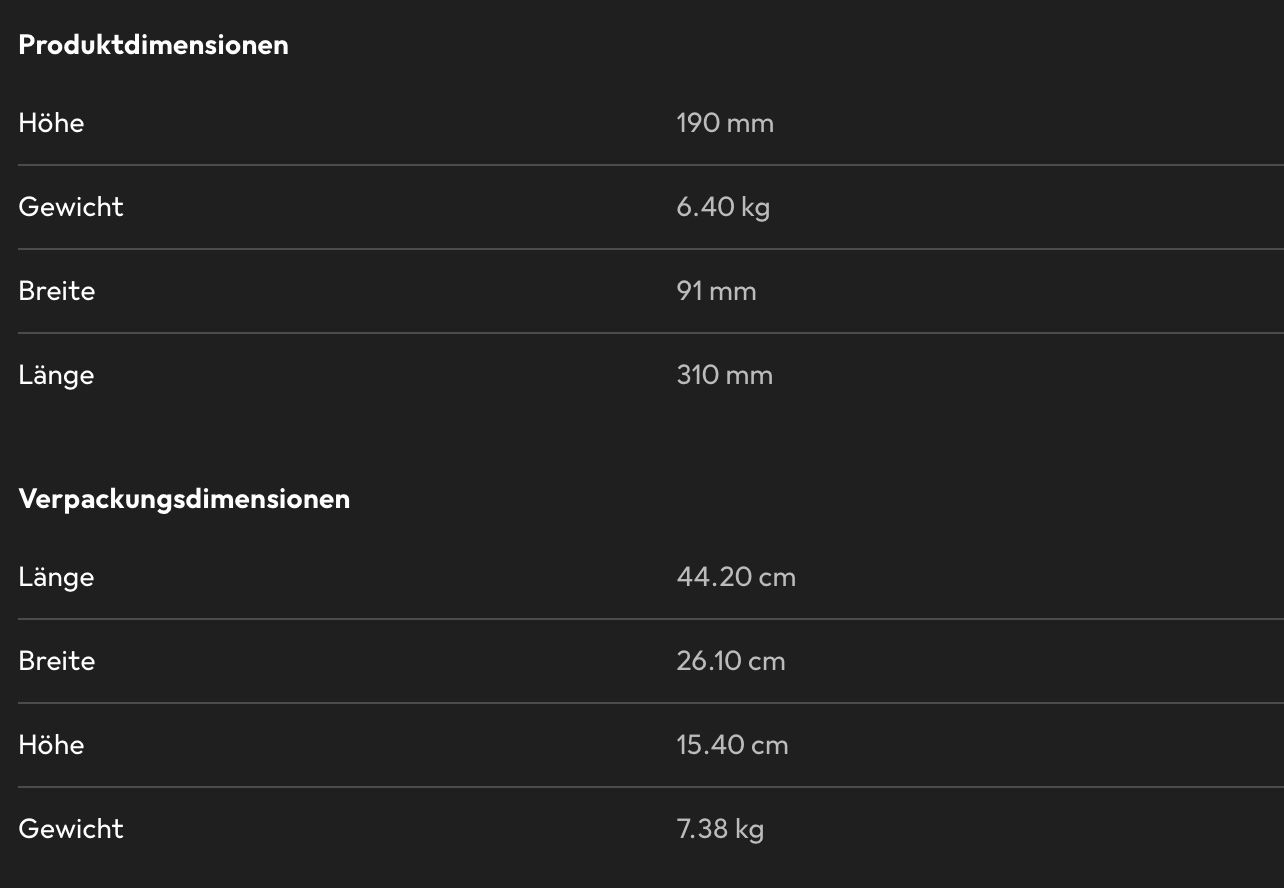Image resolution: width=1284 pixels, height=888 pixels.
Task: Click the divider below product Höhe row
Action: click(651, 165)
